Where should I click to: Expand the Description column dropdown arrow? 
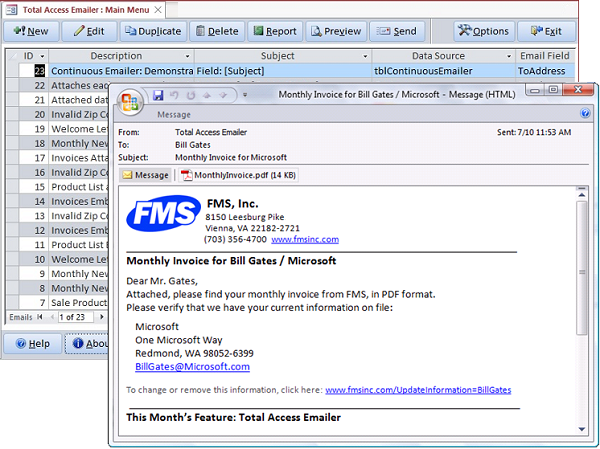click(186, 56)
